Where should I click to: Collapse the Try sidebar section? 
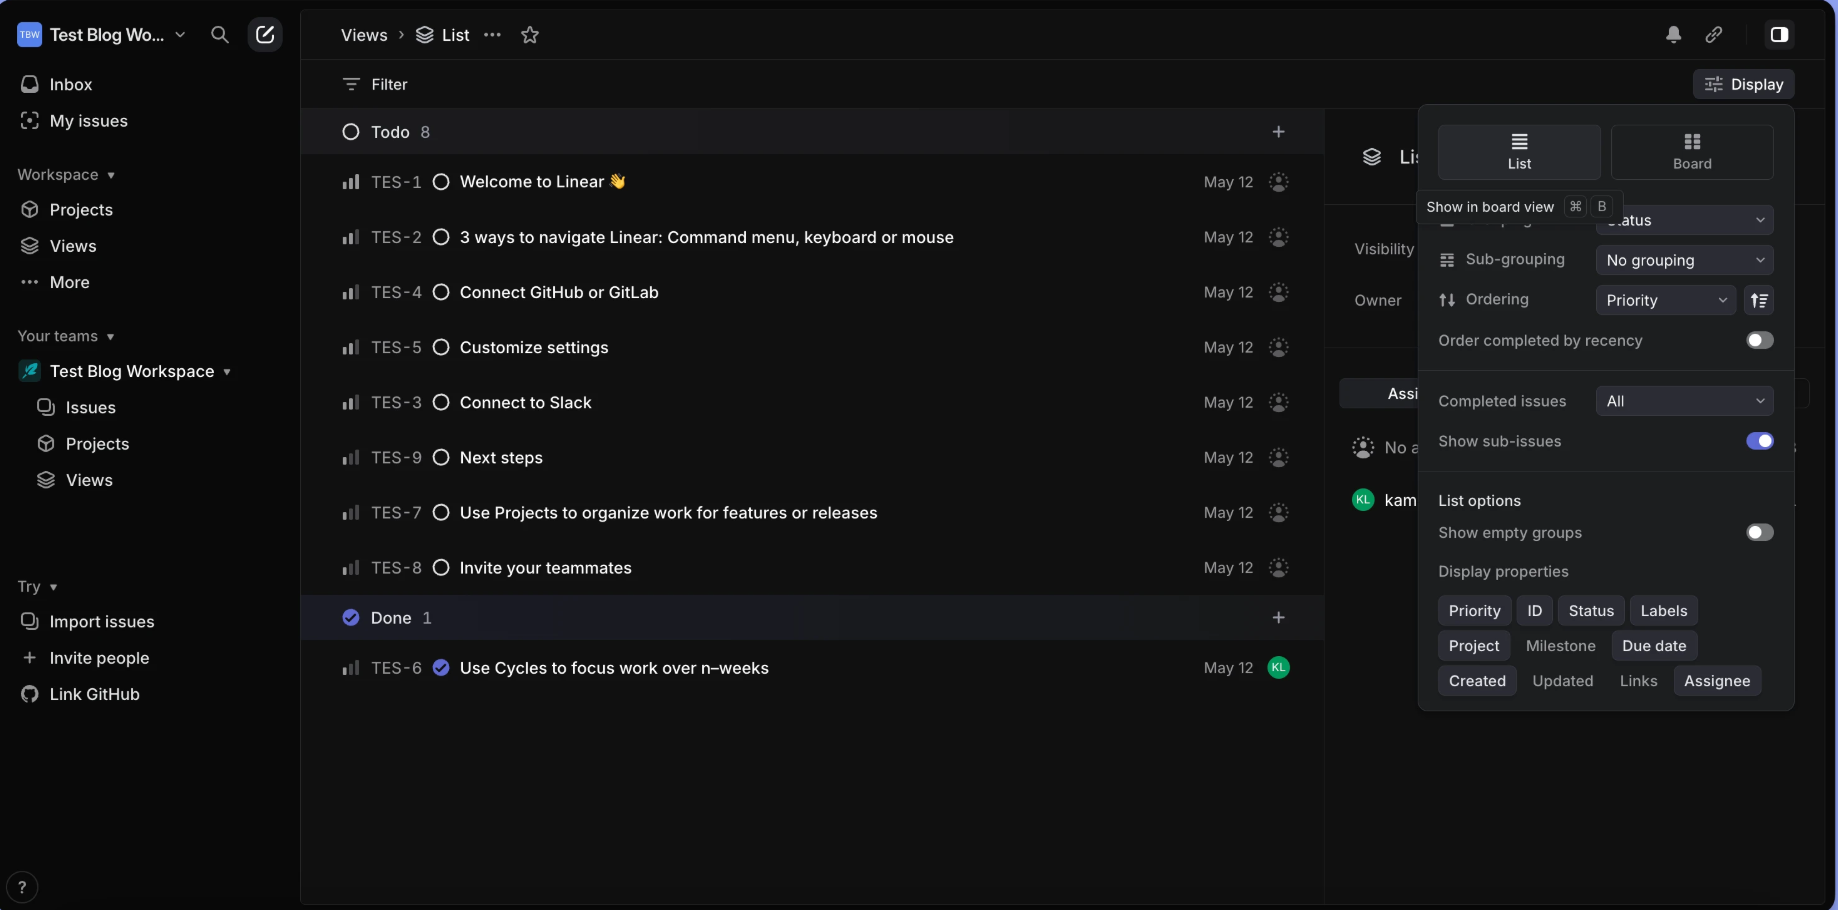pyautogui.click(x=38, y=587)
